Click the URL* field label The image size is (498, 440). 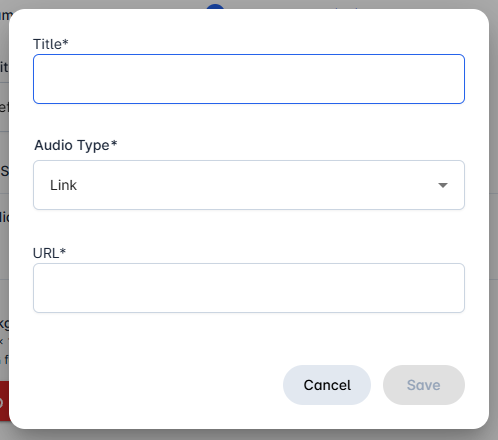tap(49, 253)
